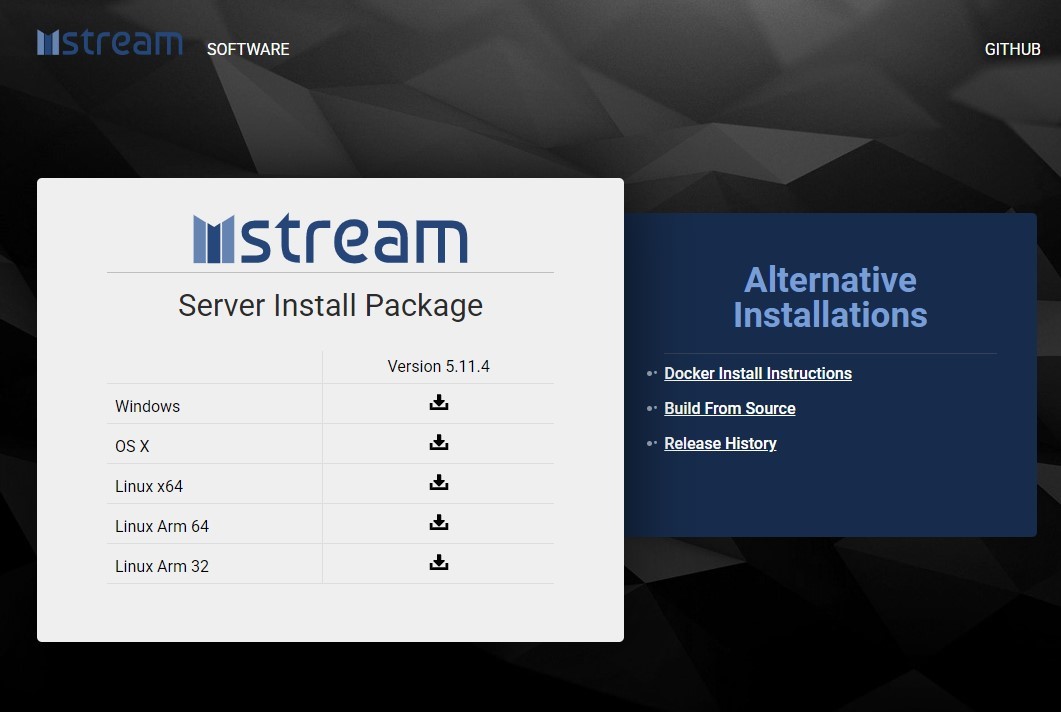This screenshot has width=1061, height=712.
Task: Click the mStream logo in the header
Action: click(110, 43)
